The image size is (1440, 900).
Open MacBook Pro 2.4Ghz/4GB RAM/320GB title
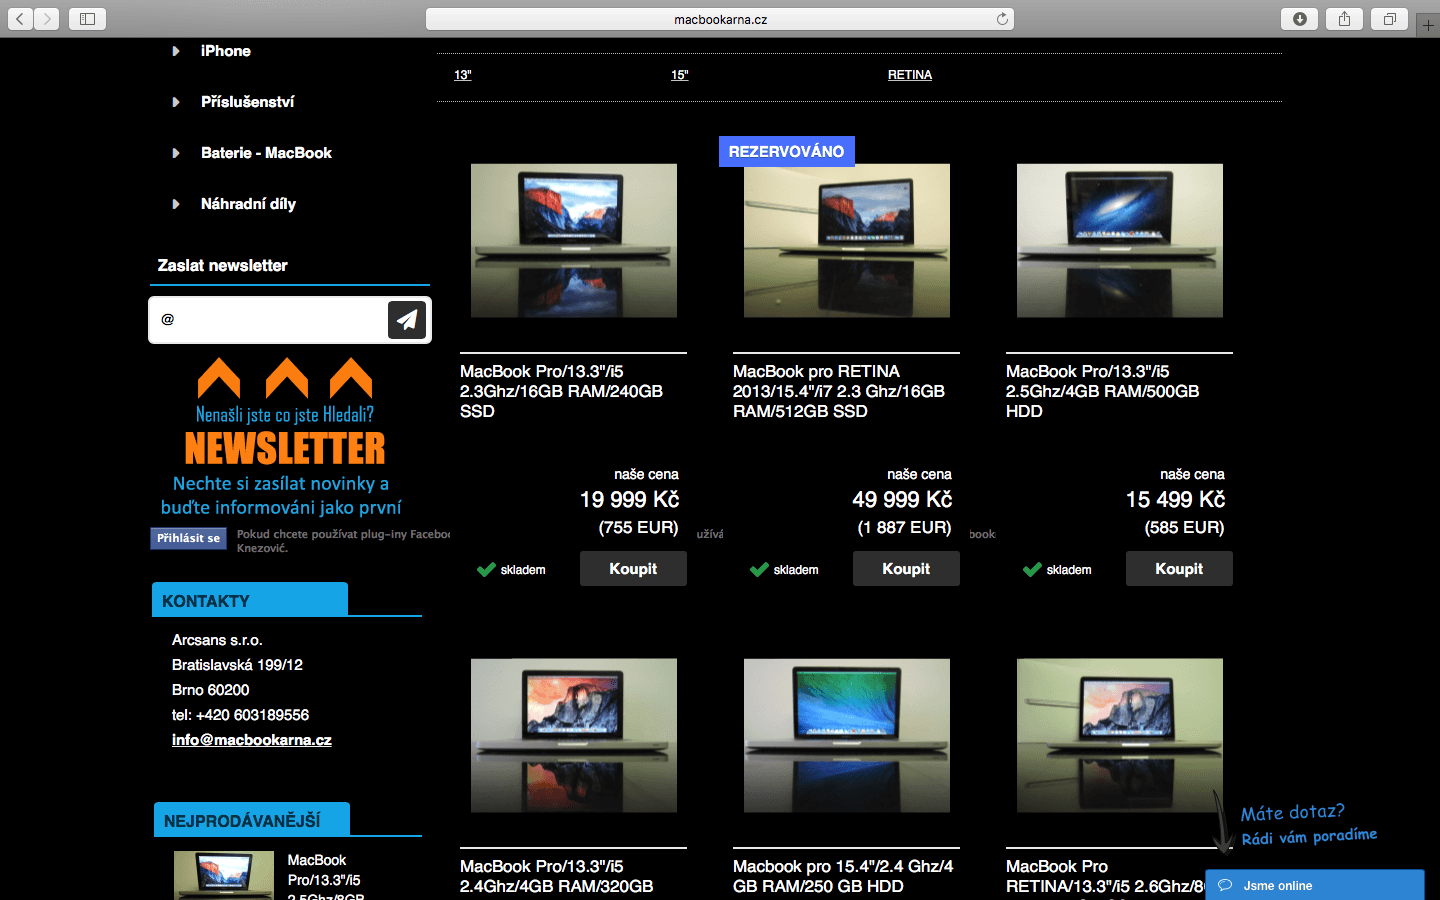click(x=556, y=877)
